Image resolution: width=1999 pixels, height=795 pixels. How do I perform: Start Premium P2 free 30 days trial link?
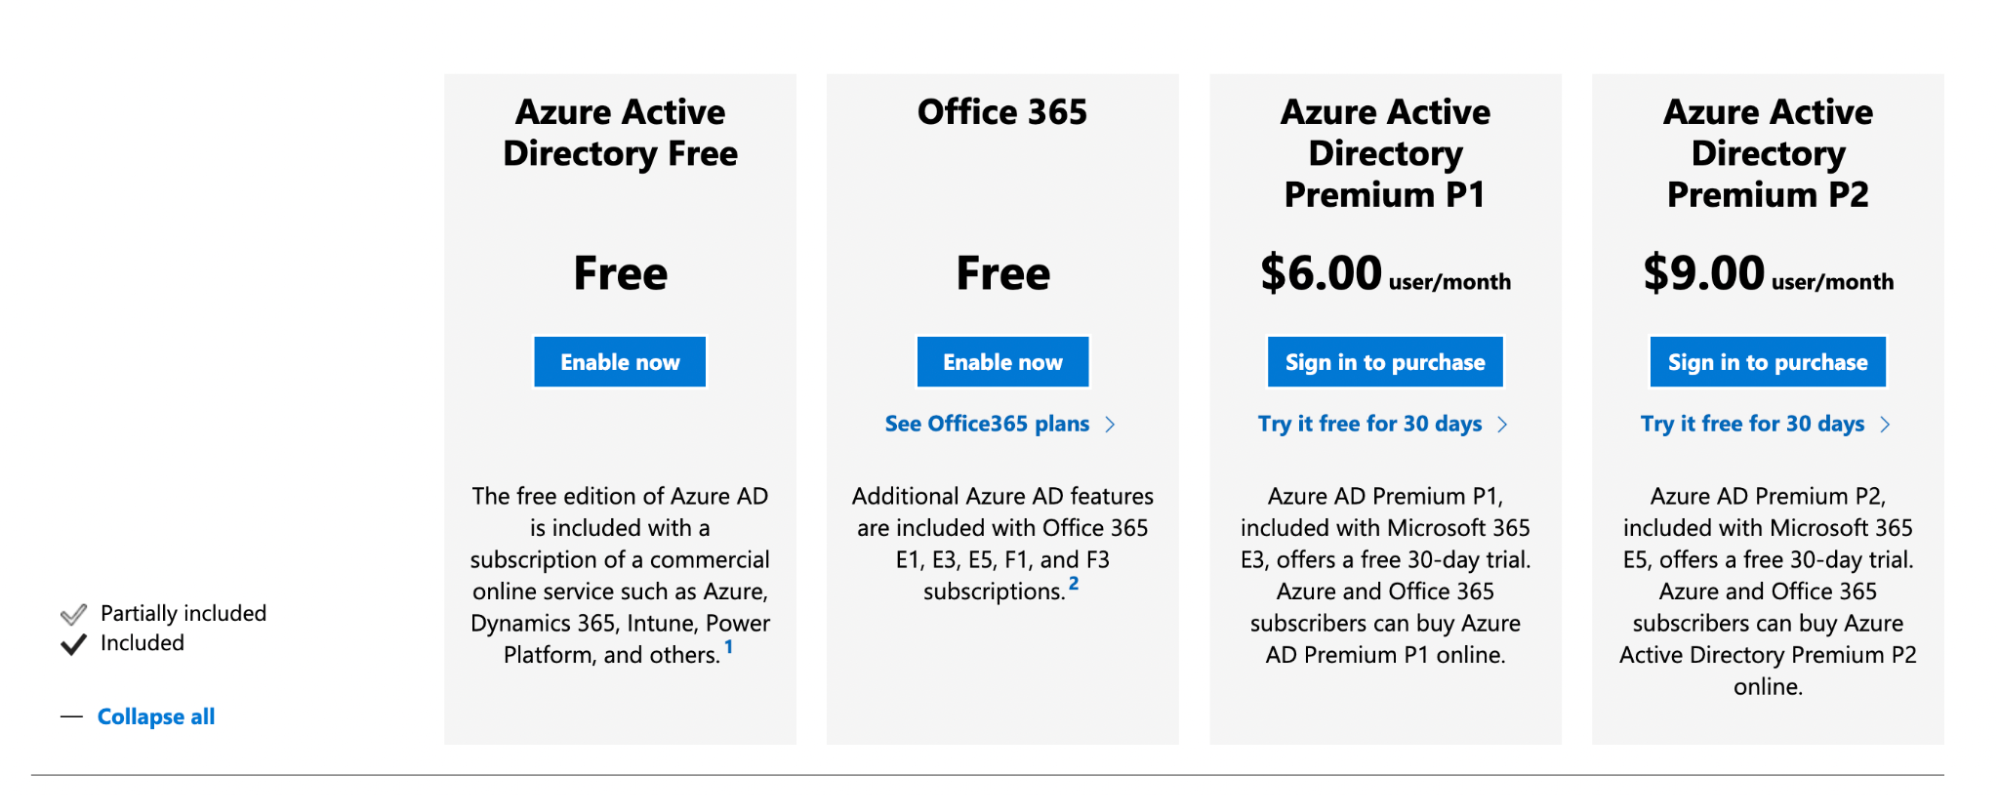pos(1752,424)
